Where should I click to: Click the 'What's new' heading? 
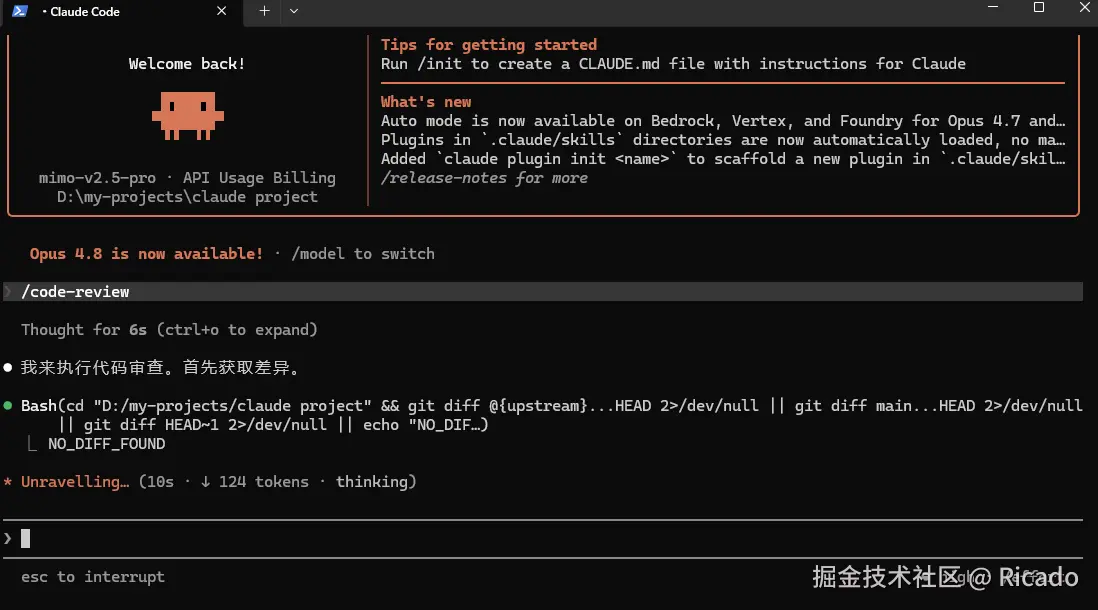tap(426, 102)
